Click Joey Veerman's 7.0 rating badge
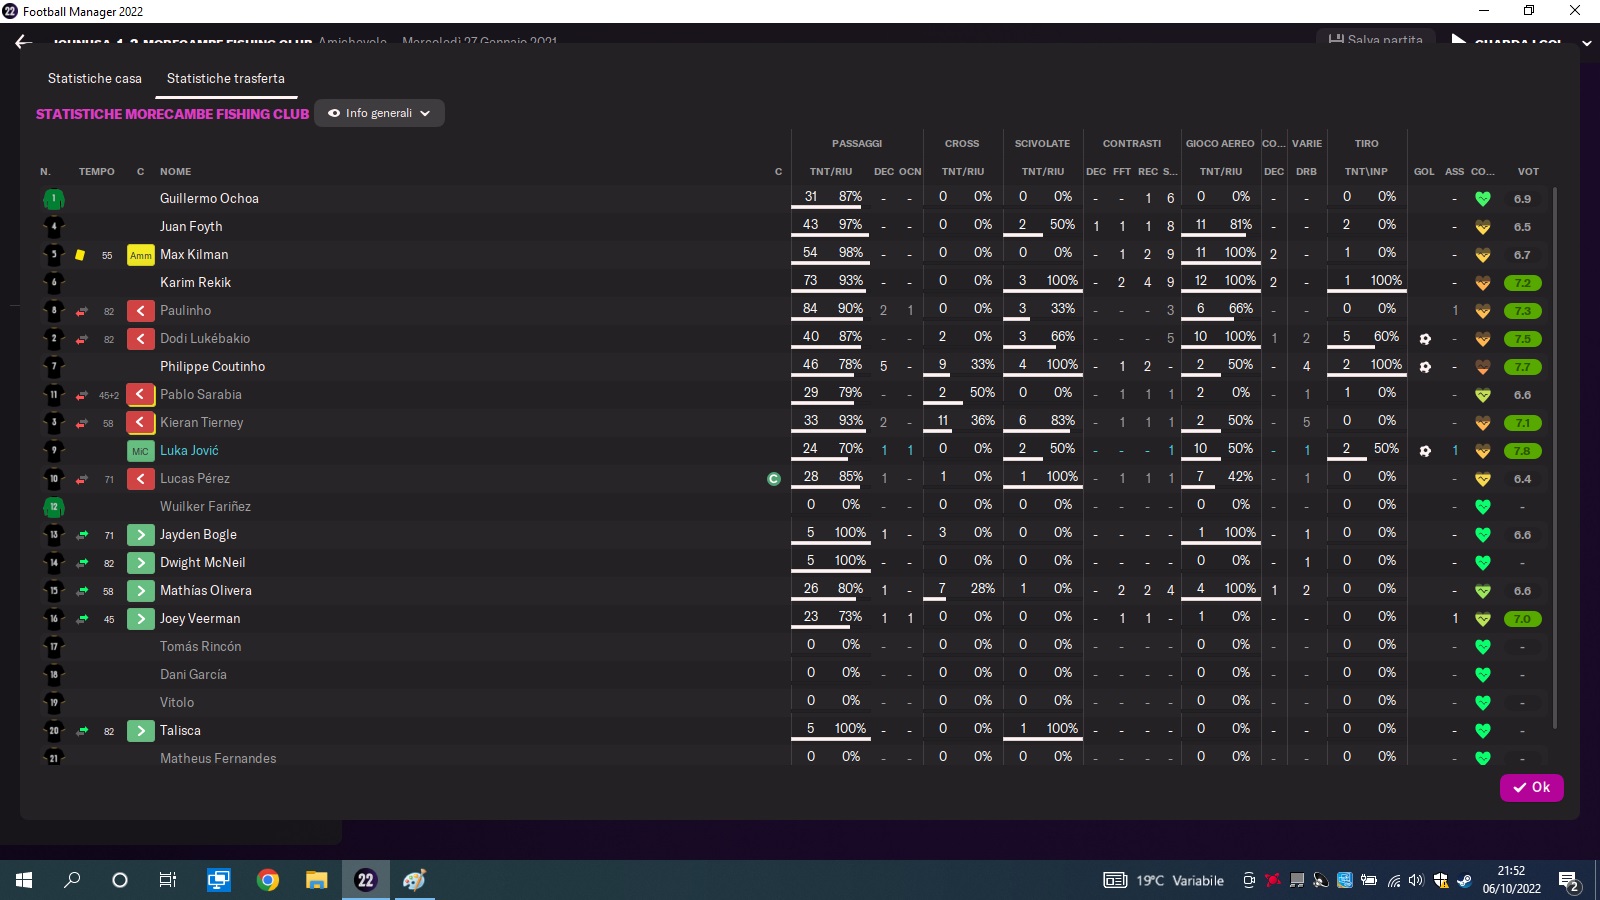Viewport: 1600px width, 900px height. pos(1522,619)
